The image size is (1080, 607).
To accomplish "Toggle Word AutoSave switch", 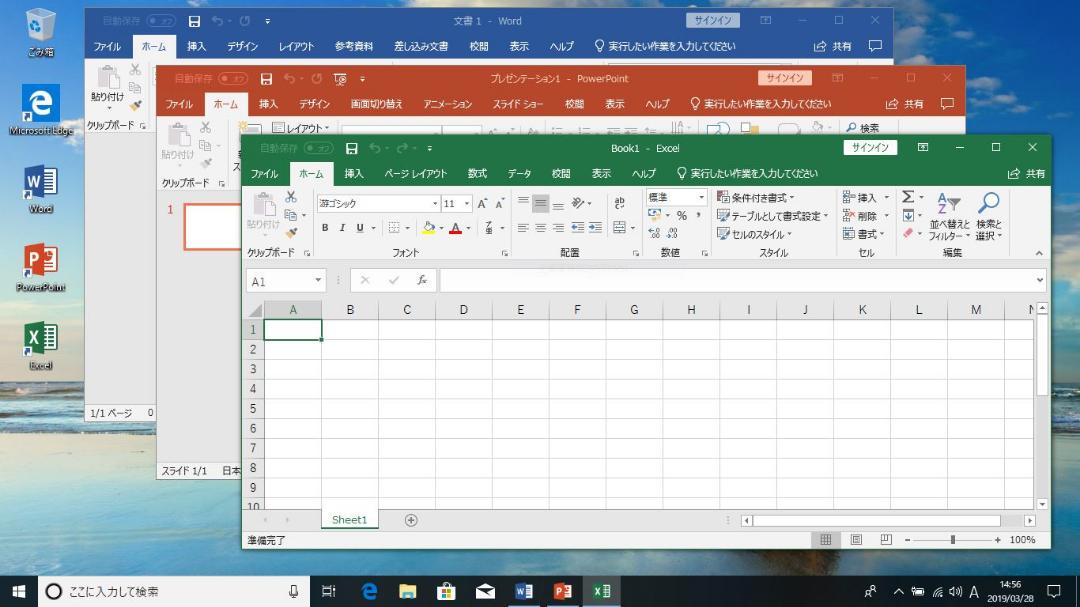I will click(161, 21).
